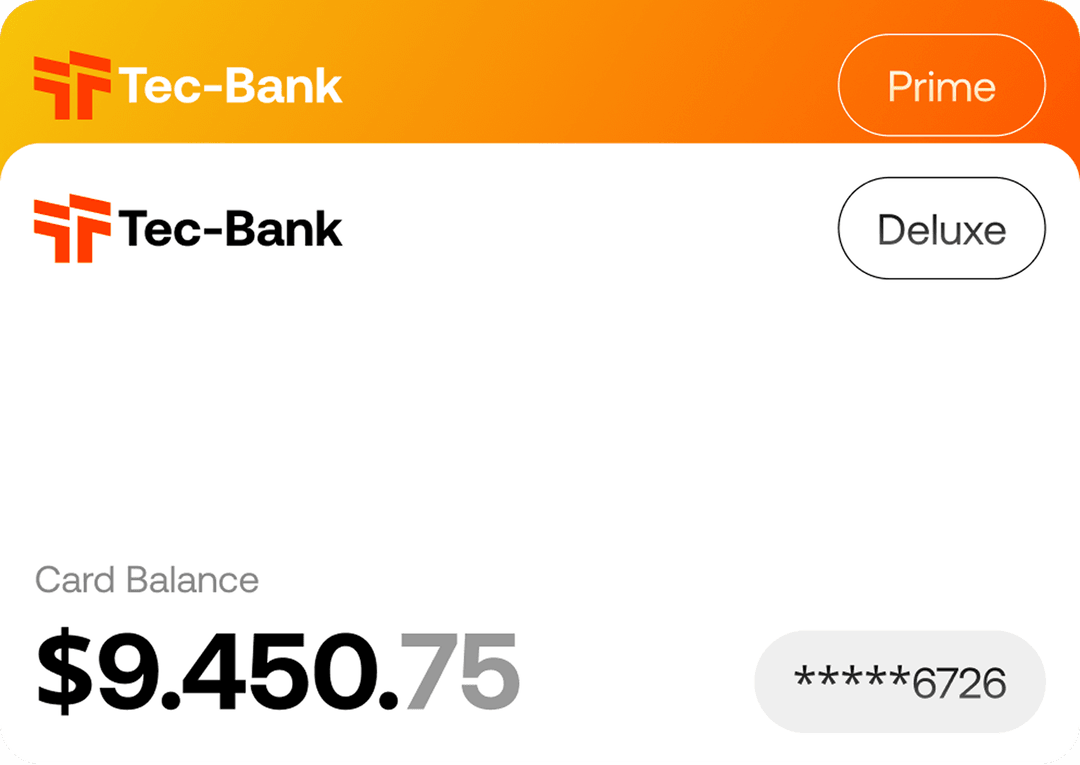Select the Prime card tier badge
The image size is (1080, 765).
pyautogui.click(x=941, y=86)
